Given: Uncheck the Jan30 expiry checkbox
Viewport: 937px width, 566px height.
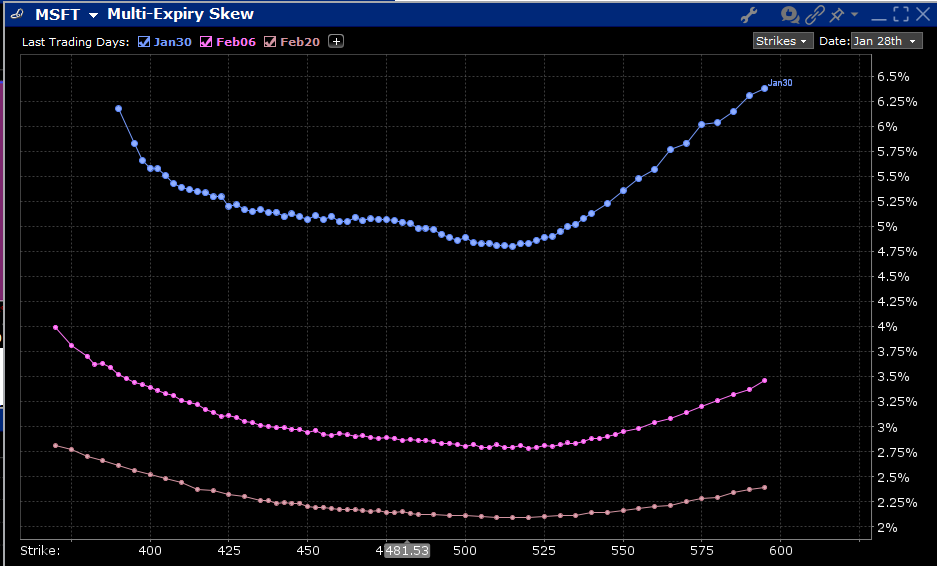Looking at the screenshot, I should click(x=144, y=42).
